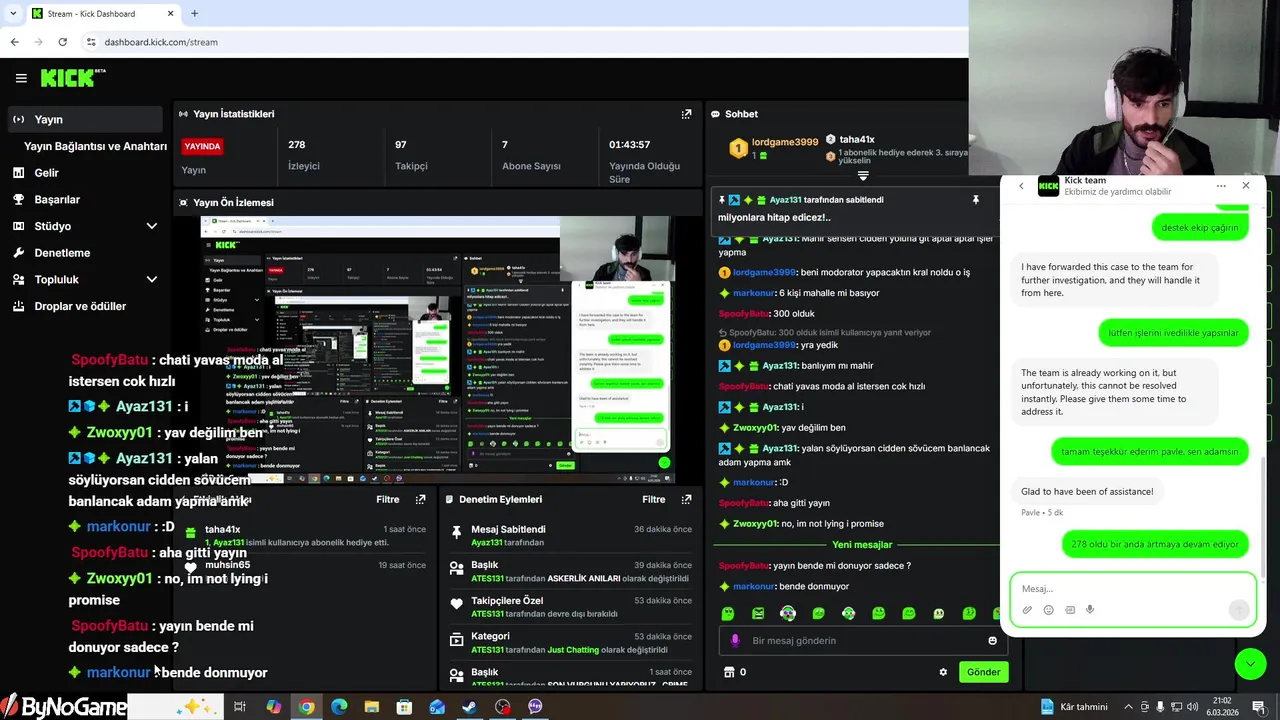Insert the first green emote in the emote row
Image resolution: width=1280 pixels, height=720 pixels.
728,613
